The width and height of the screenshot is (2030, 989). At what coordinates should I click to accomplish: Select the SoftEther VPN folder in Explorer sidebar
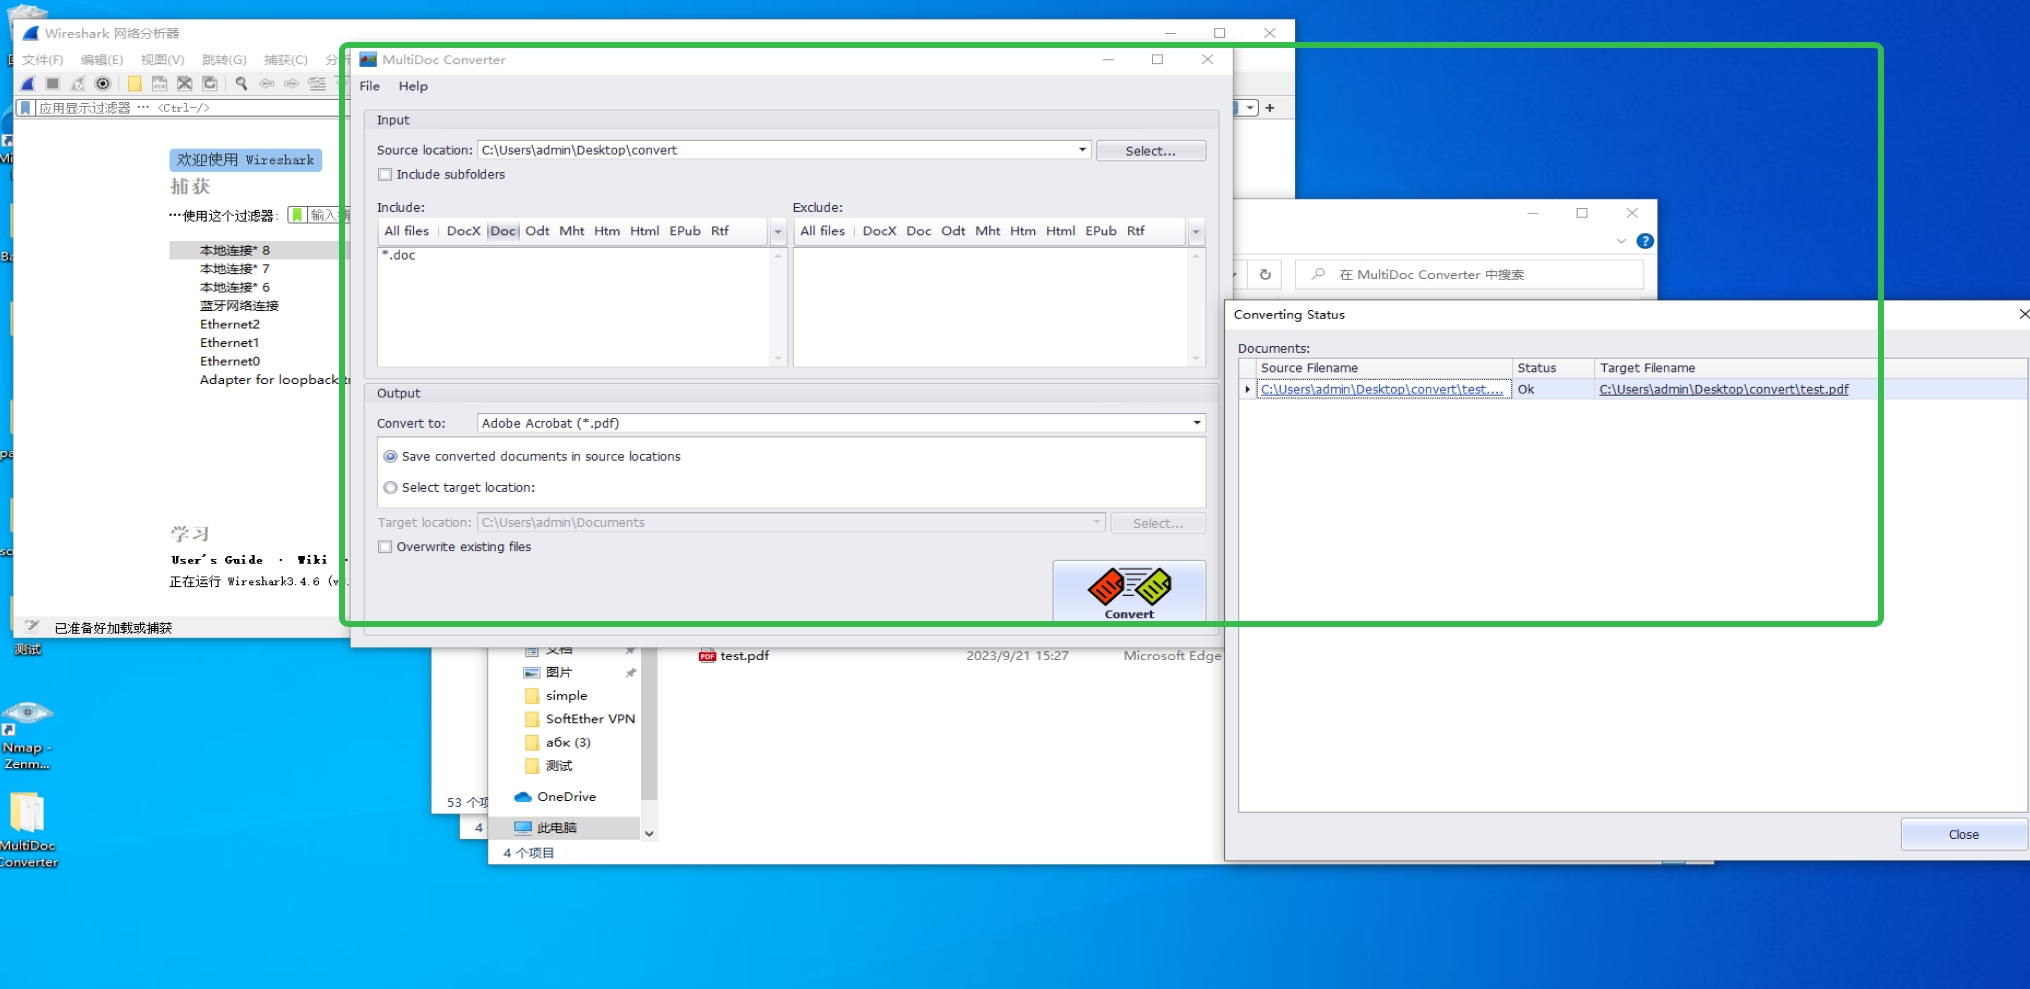(590, 719)
